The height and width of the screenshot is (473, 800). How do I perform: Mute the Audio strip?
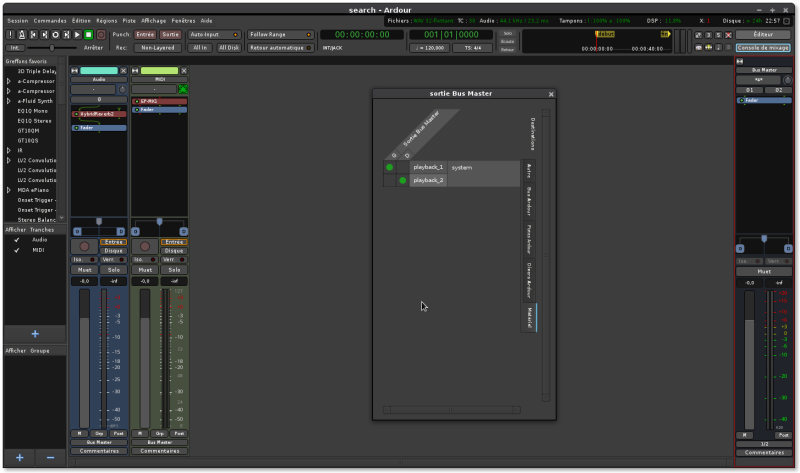[84, 270]
